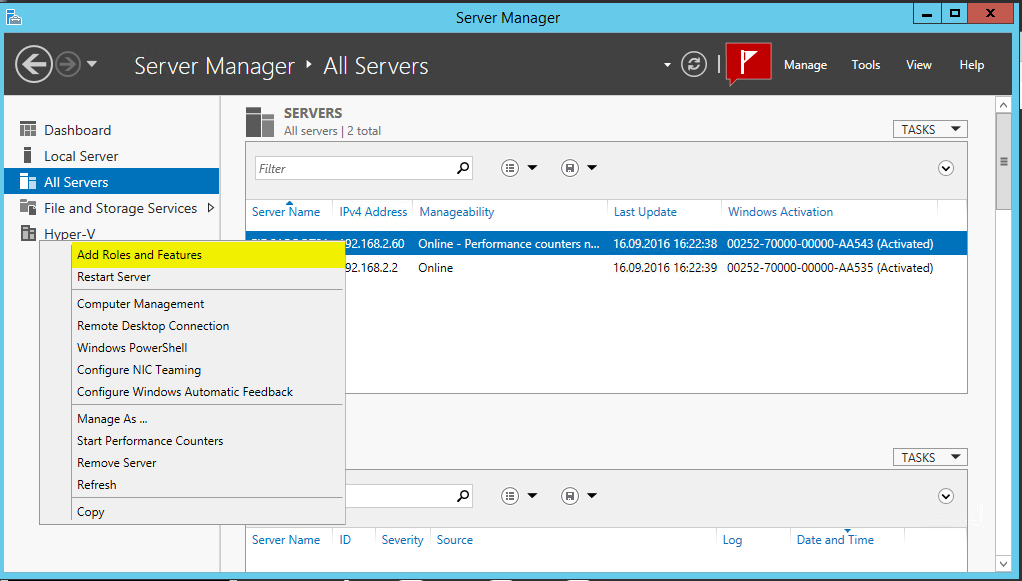The width and height of the screenshot is (1022, 581).
Task: Sort by Server Name column in Servers
Action: (x=286, y=212)
